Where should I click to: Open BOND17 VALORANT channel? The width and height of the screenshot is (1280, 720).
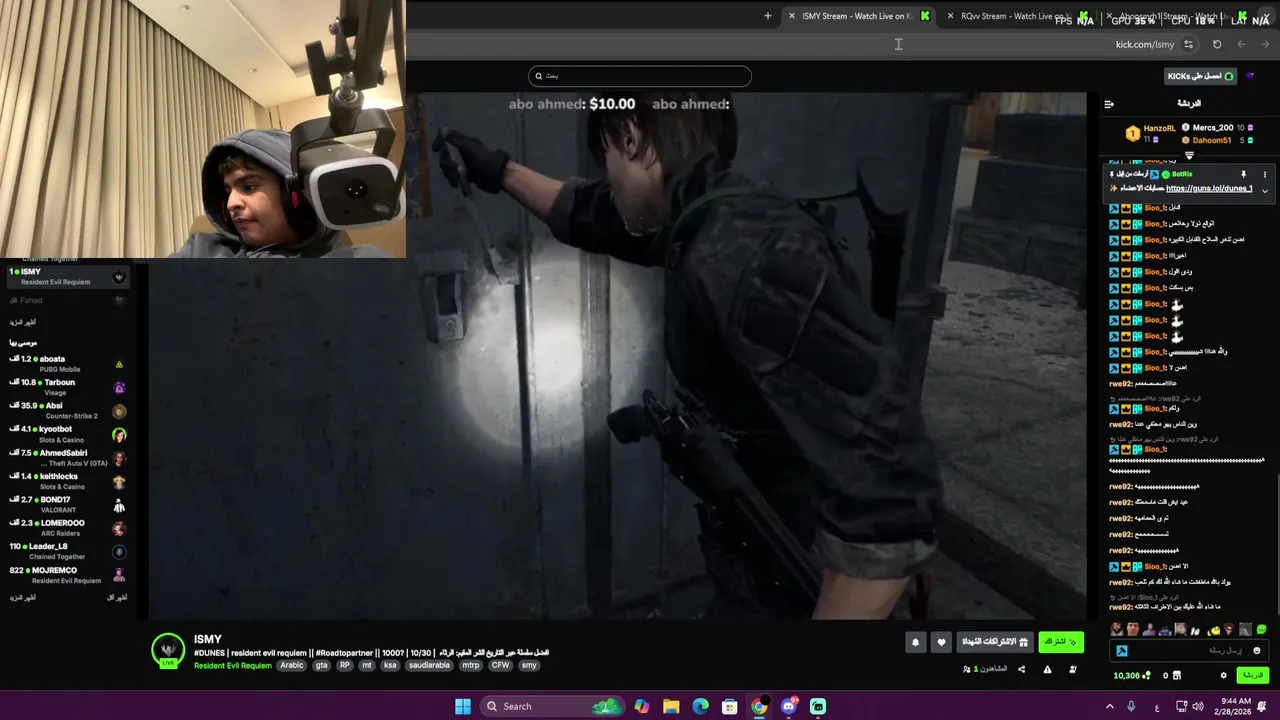click(x=68, y=504)
